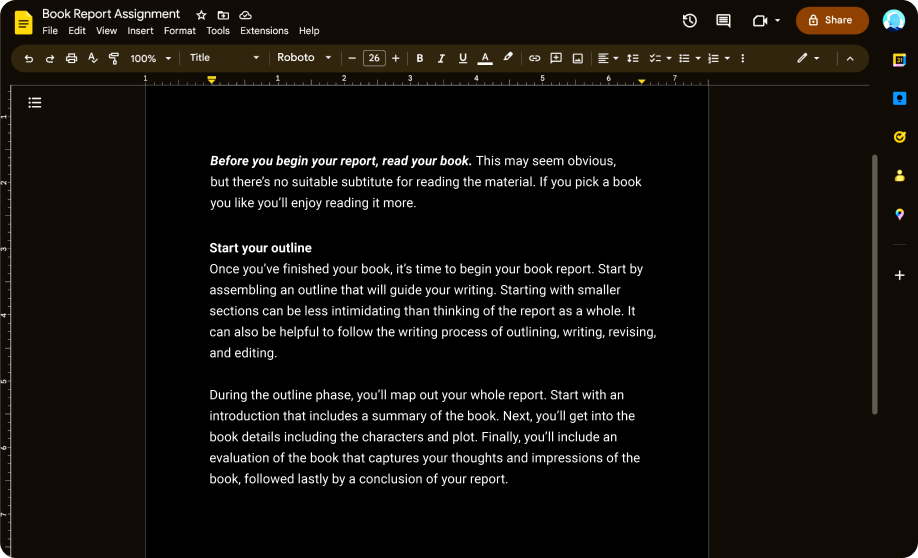Open the Roboto font dropdown
The image size is (918, 558).
coord(303,58)
